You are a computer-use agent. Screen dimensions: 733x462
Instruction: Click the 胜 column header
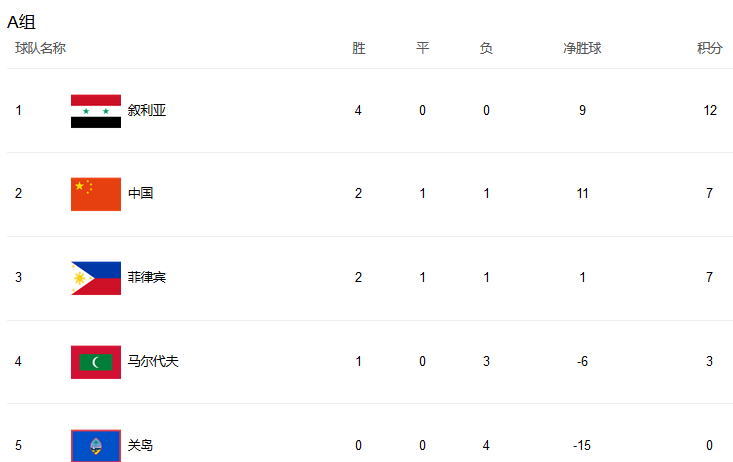coord(358,48)
